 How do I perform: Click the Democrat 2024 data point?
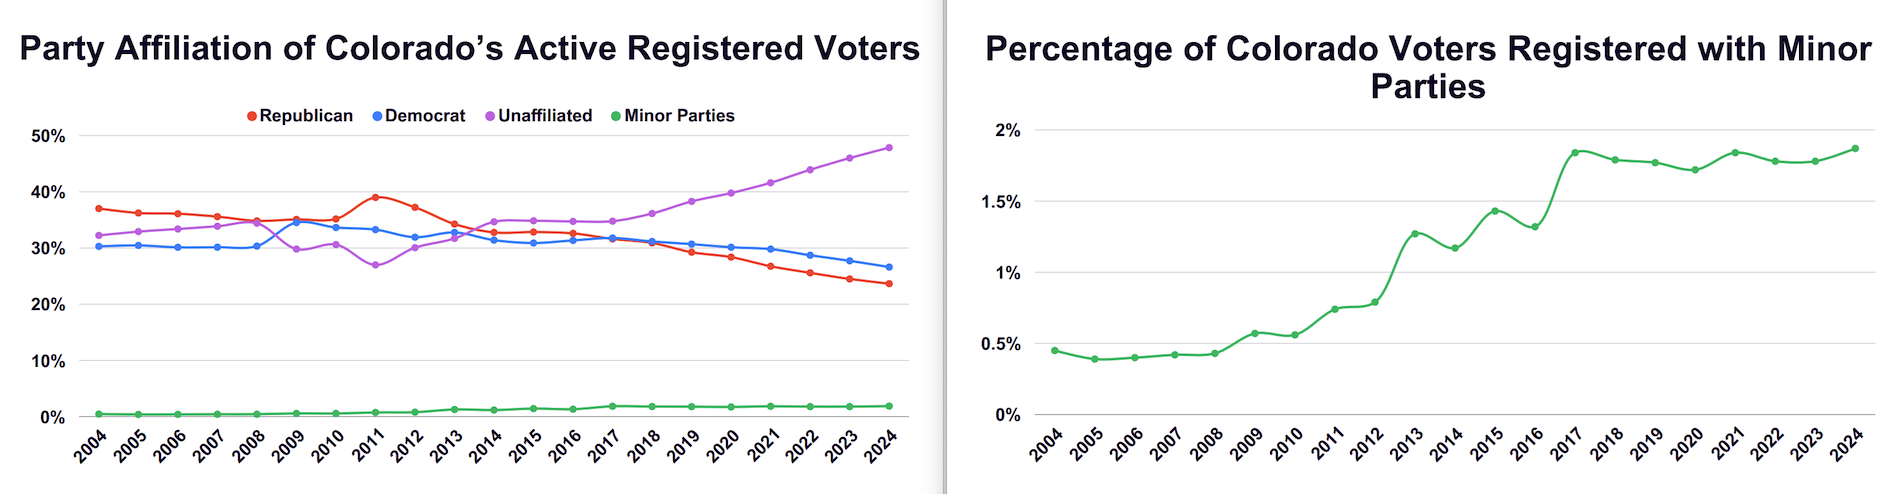(889, 267)
